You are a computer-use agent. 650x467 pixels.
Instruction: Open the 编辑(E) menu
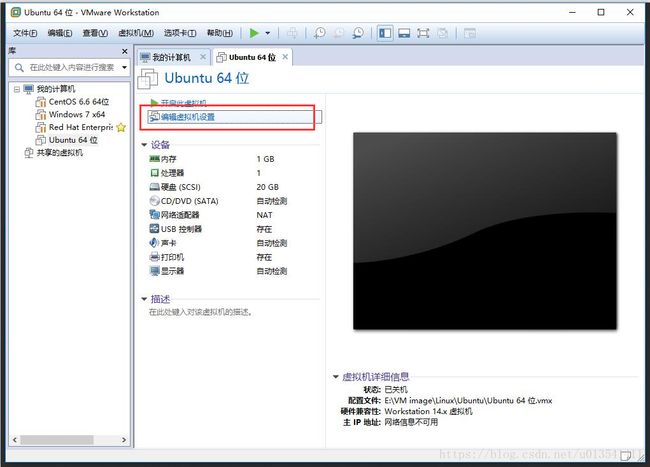[60, 33]
